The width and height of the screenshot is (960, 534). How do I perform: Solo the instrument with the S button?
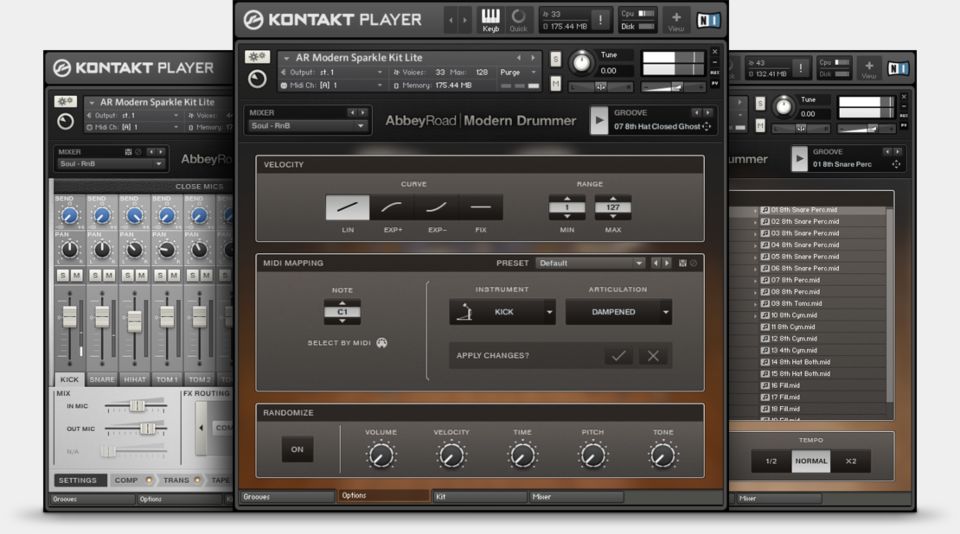[555, 61]
